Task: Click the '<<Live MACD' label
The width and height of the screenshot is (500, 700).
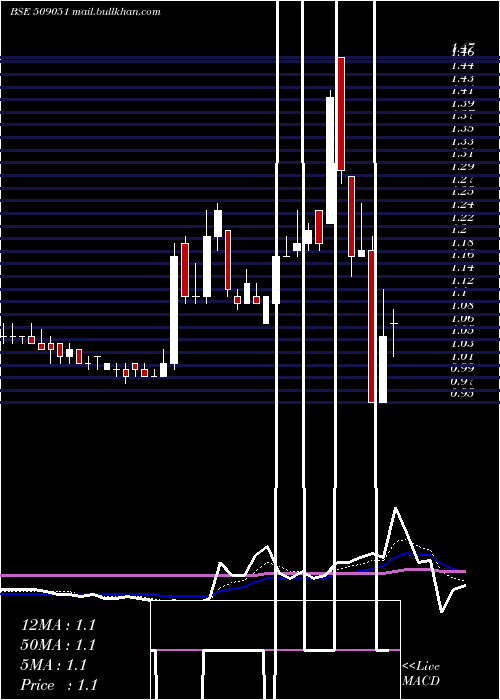Action: click(x=421, y=673)
